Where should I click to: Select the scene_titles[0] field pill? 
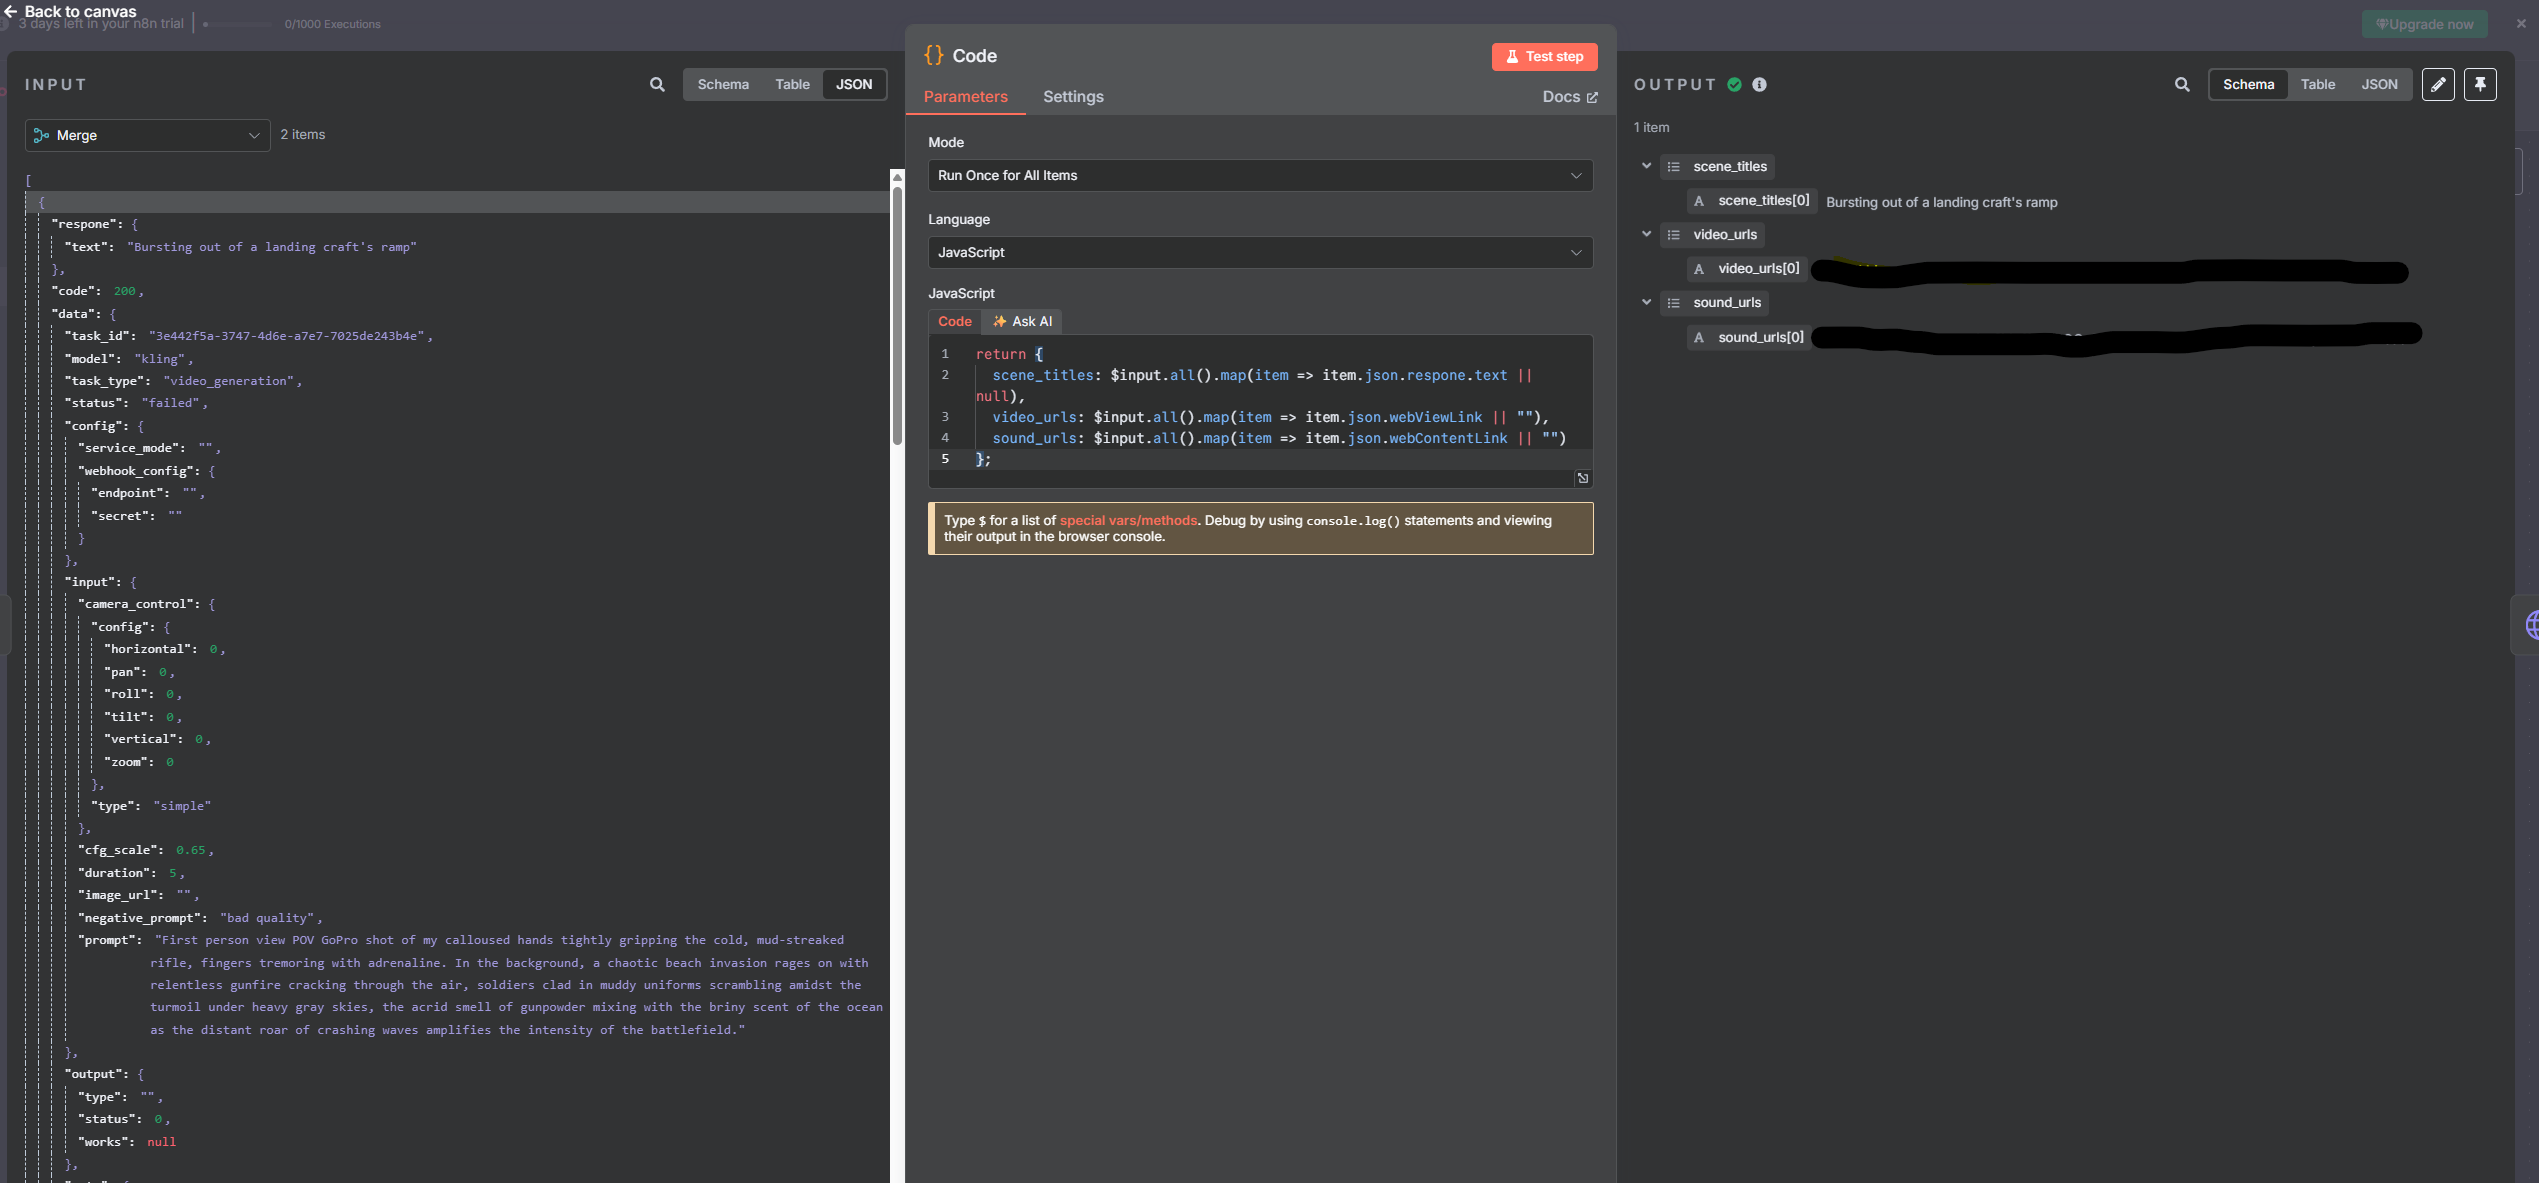1751,201
